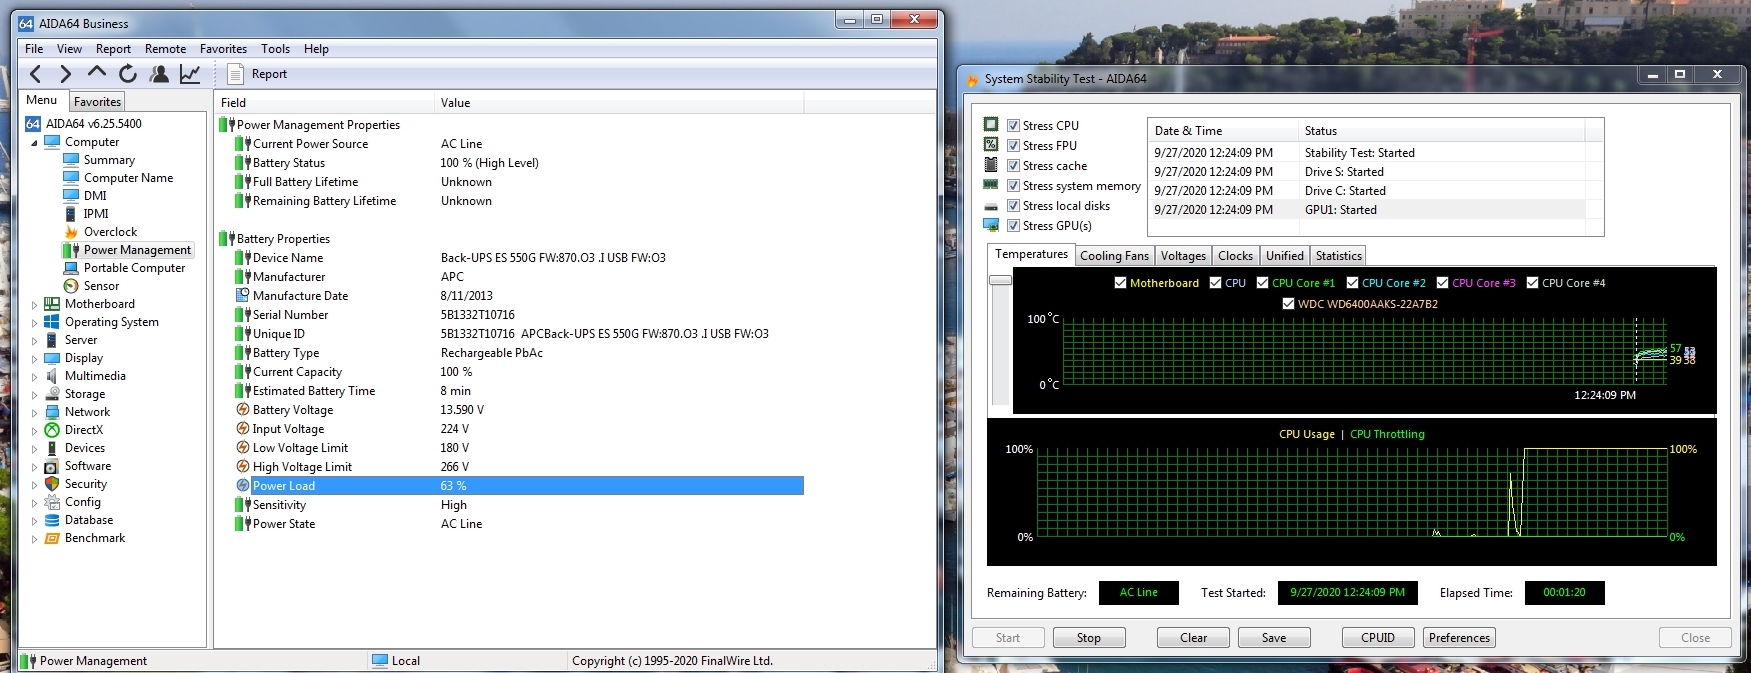Click the Field column header
1751x673 pixels.
click(325, 102)
